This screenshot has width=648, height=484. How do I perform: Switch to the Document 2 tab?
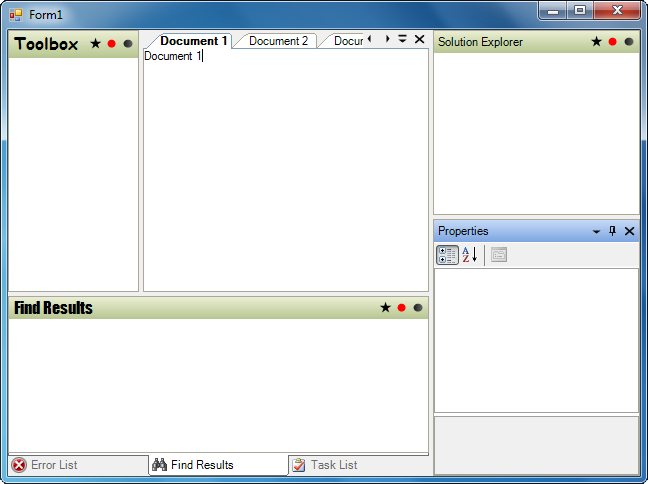click(x=278, y=41)
